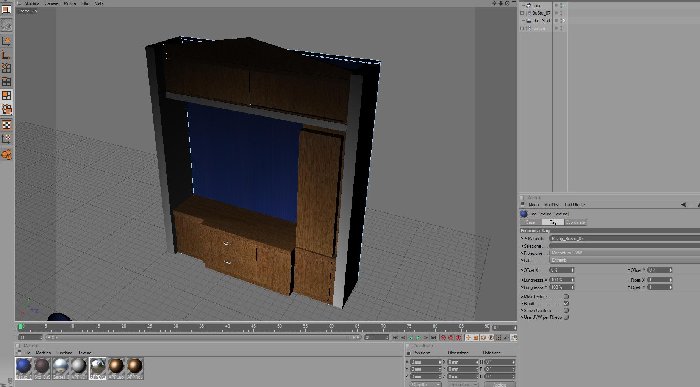Select the Use Model tool with orange dot
Viewport: 700px width, 387px height.
click(x=6, y=41)
